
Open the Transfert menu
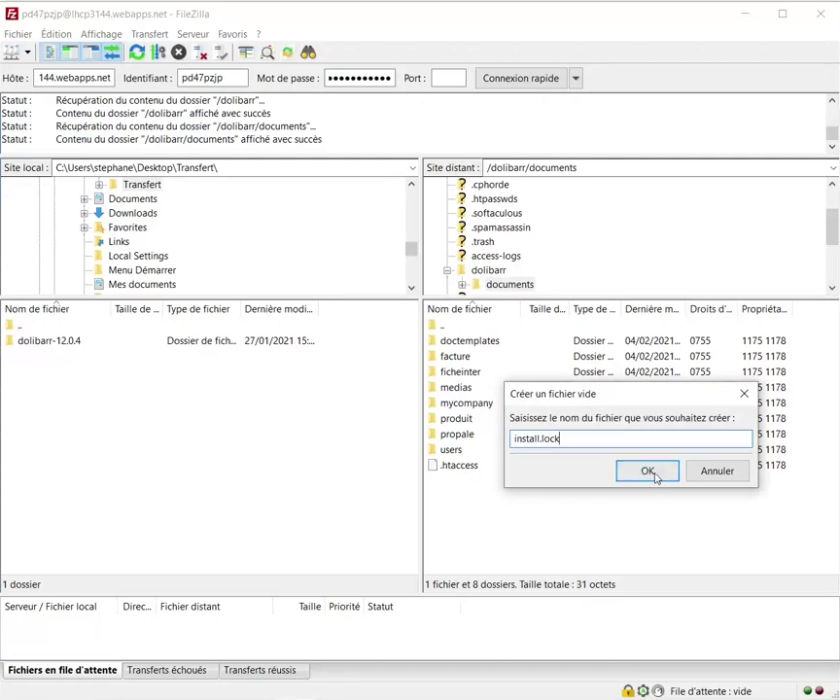[x=149, y=34]
